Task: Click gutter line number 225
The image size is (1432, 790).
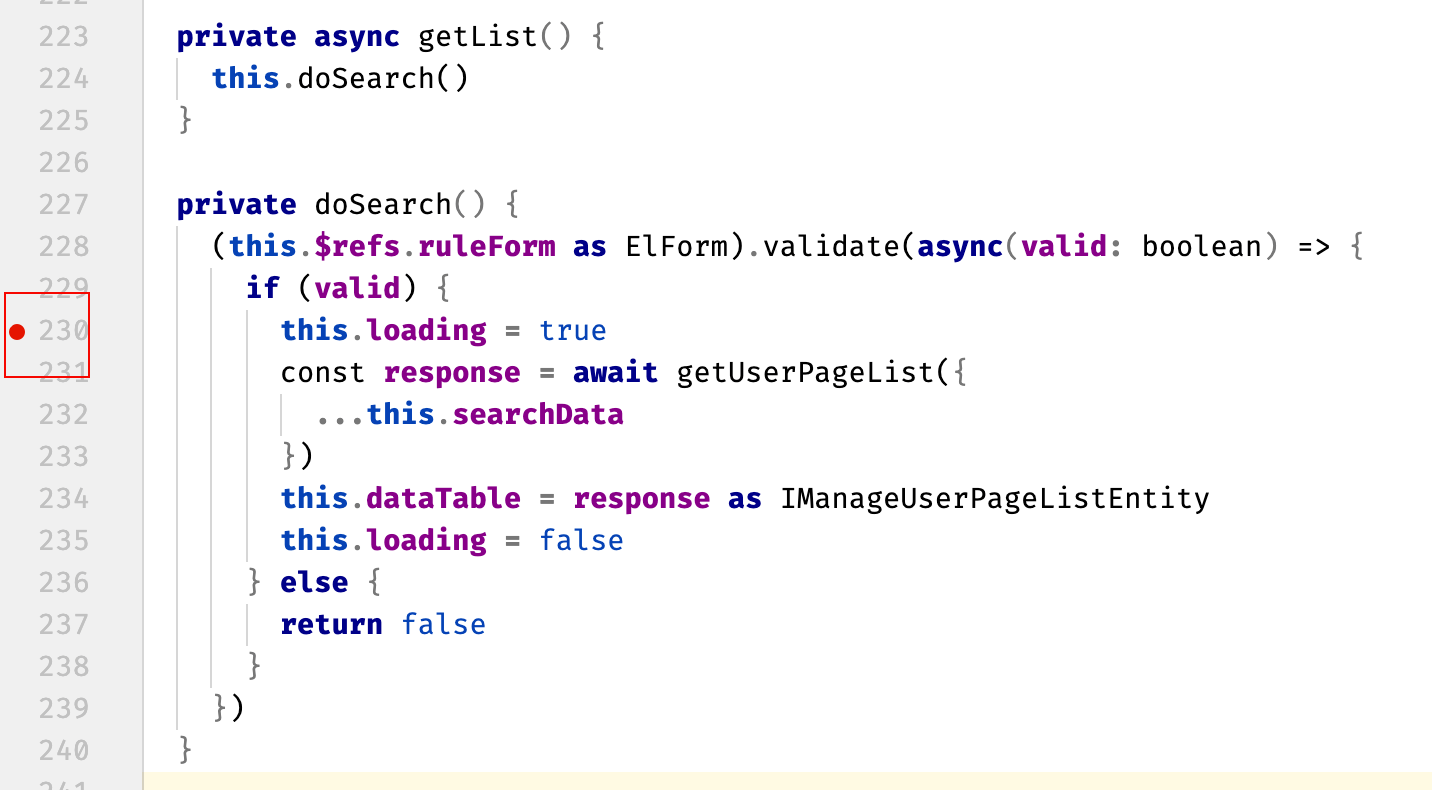Action: [x=64, y=121]
